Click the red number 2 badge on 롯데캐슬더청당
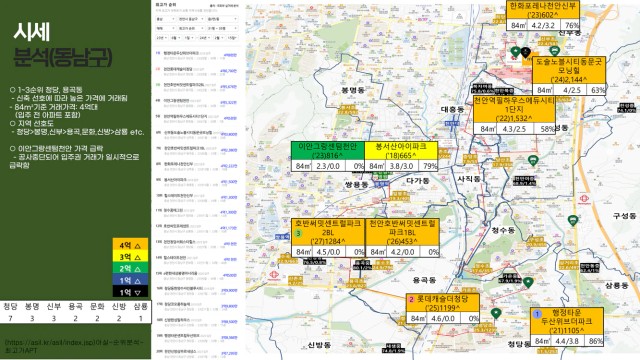640x360 pixels. (x=411, y=299)
